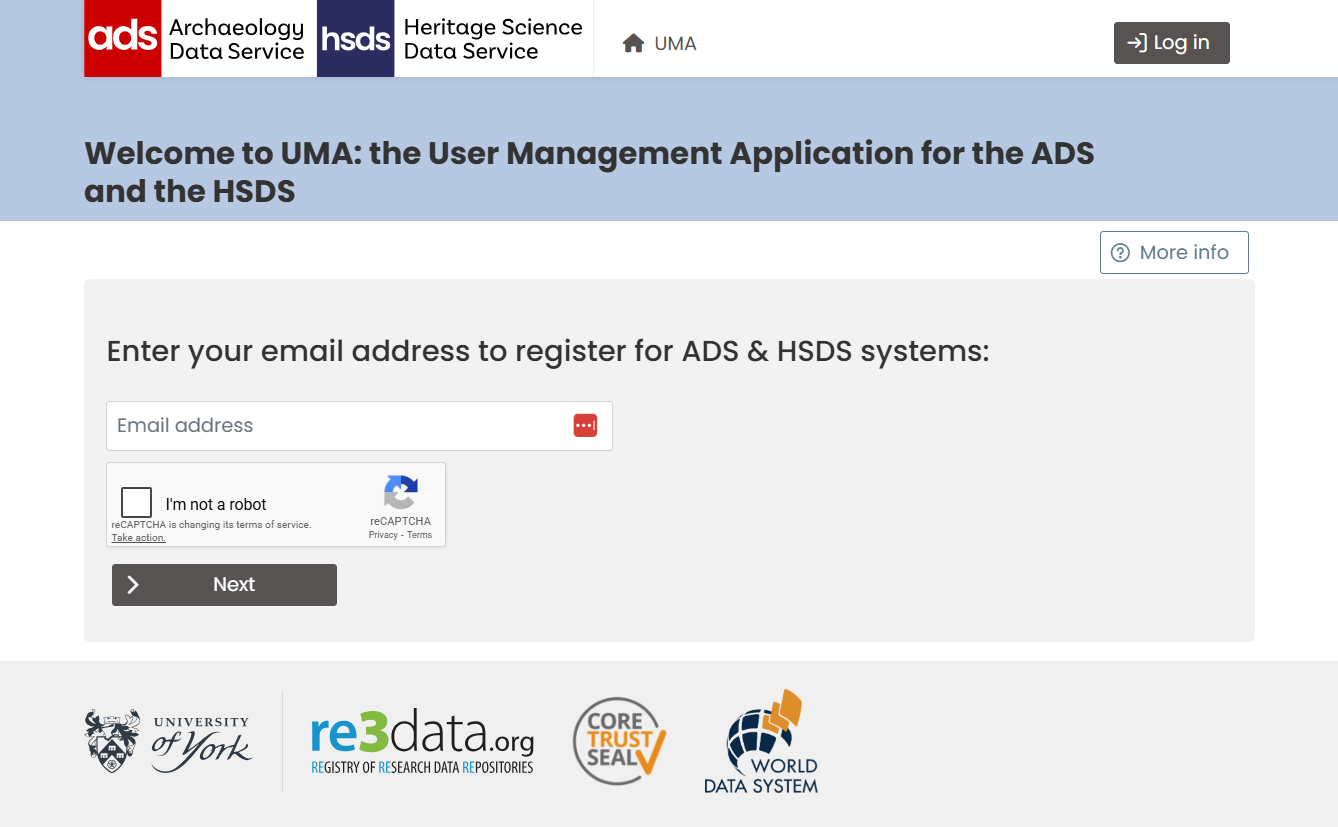
Task: Click the red envelope icon in email field
Action: click(x=585, y=425)
